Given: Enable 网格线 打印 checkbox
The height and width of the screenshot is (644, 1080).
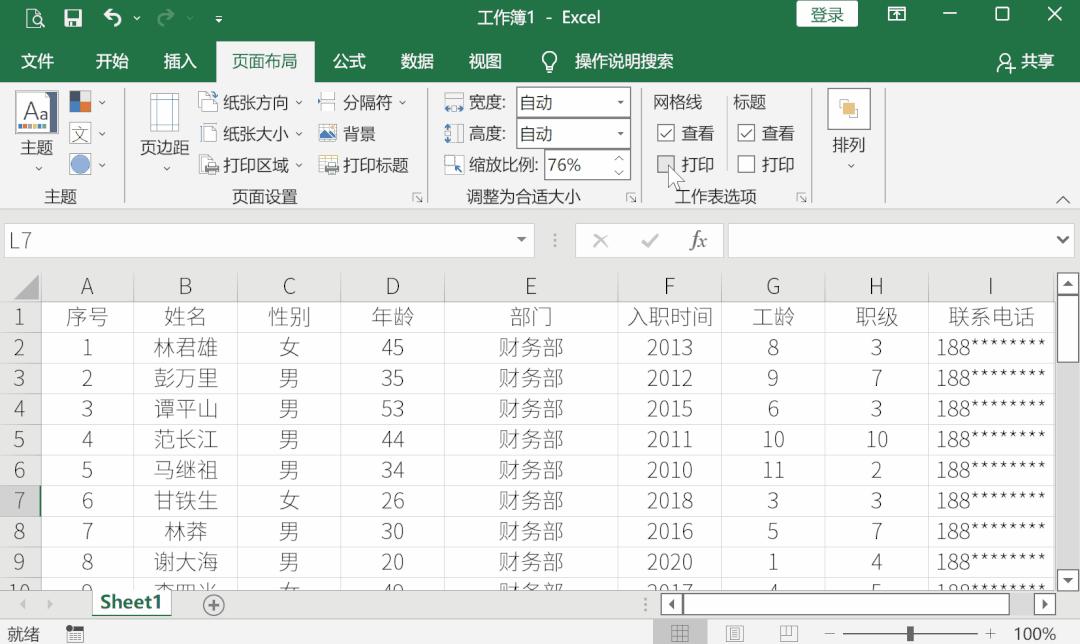Looking at the screenshot, I should tap(666, 164).
